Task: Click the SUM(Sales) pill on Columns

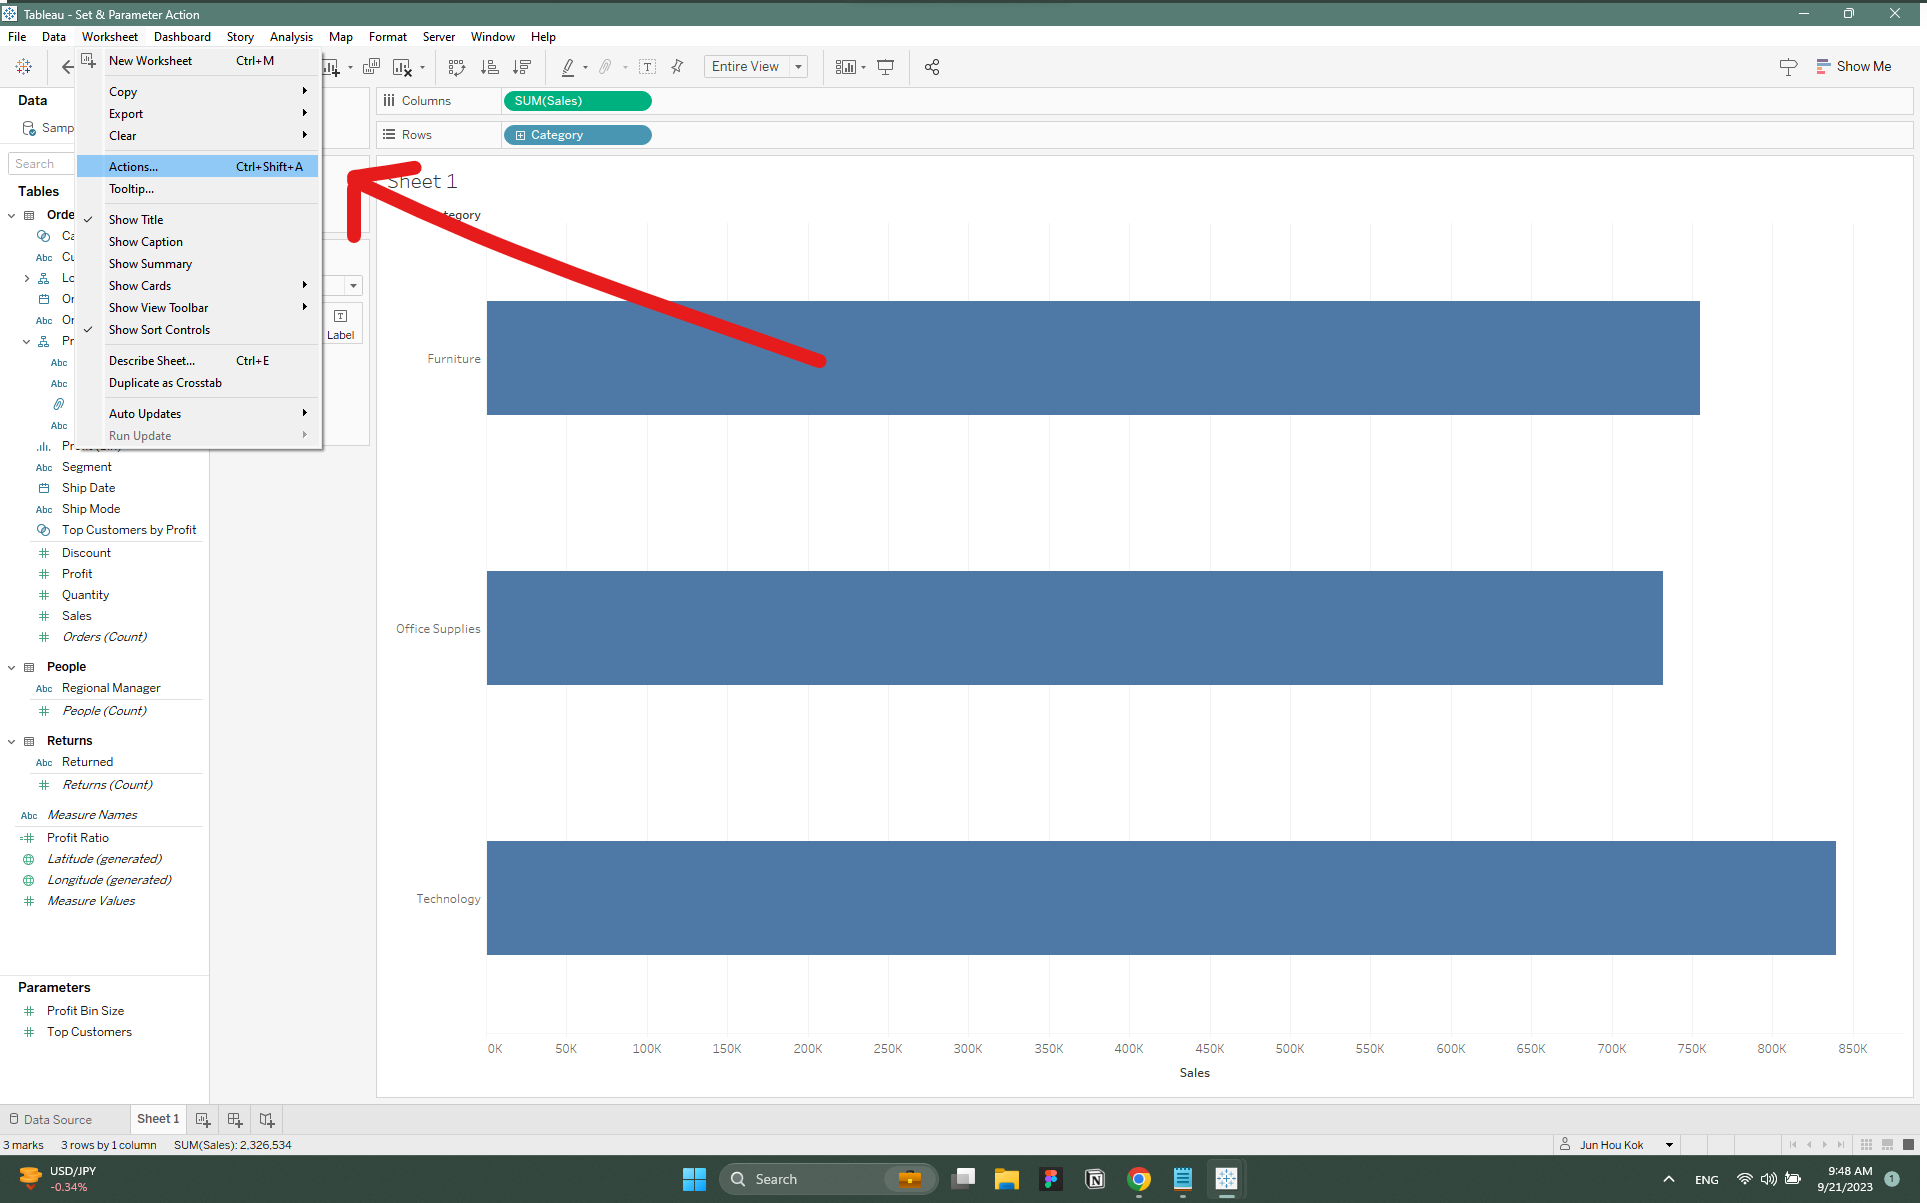Action: click(577, 101)
